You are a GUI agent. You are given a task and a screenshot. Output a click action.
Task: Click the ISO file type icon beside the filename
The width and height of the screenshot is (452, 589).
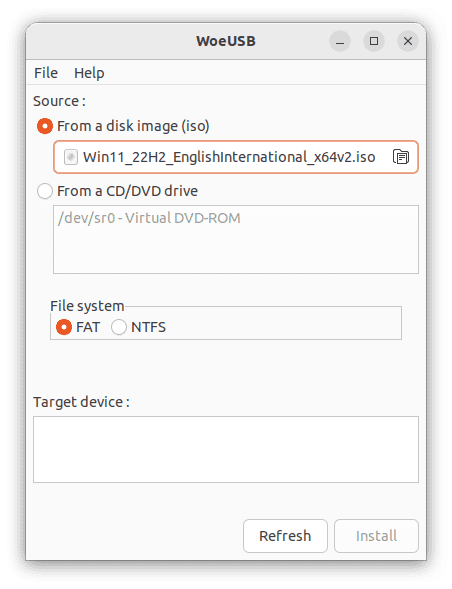pos(71,157)
